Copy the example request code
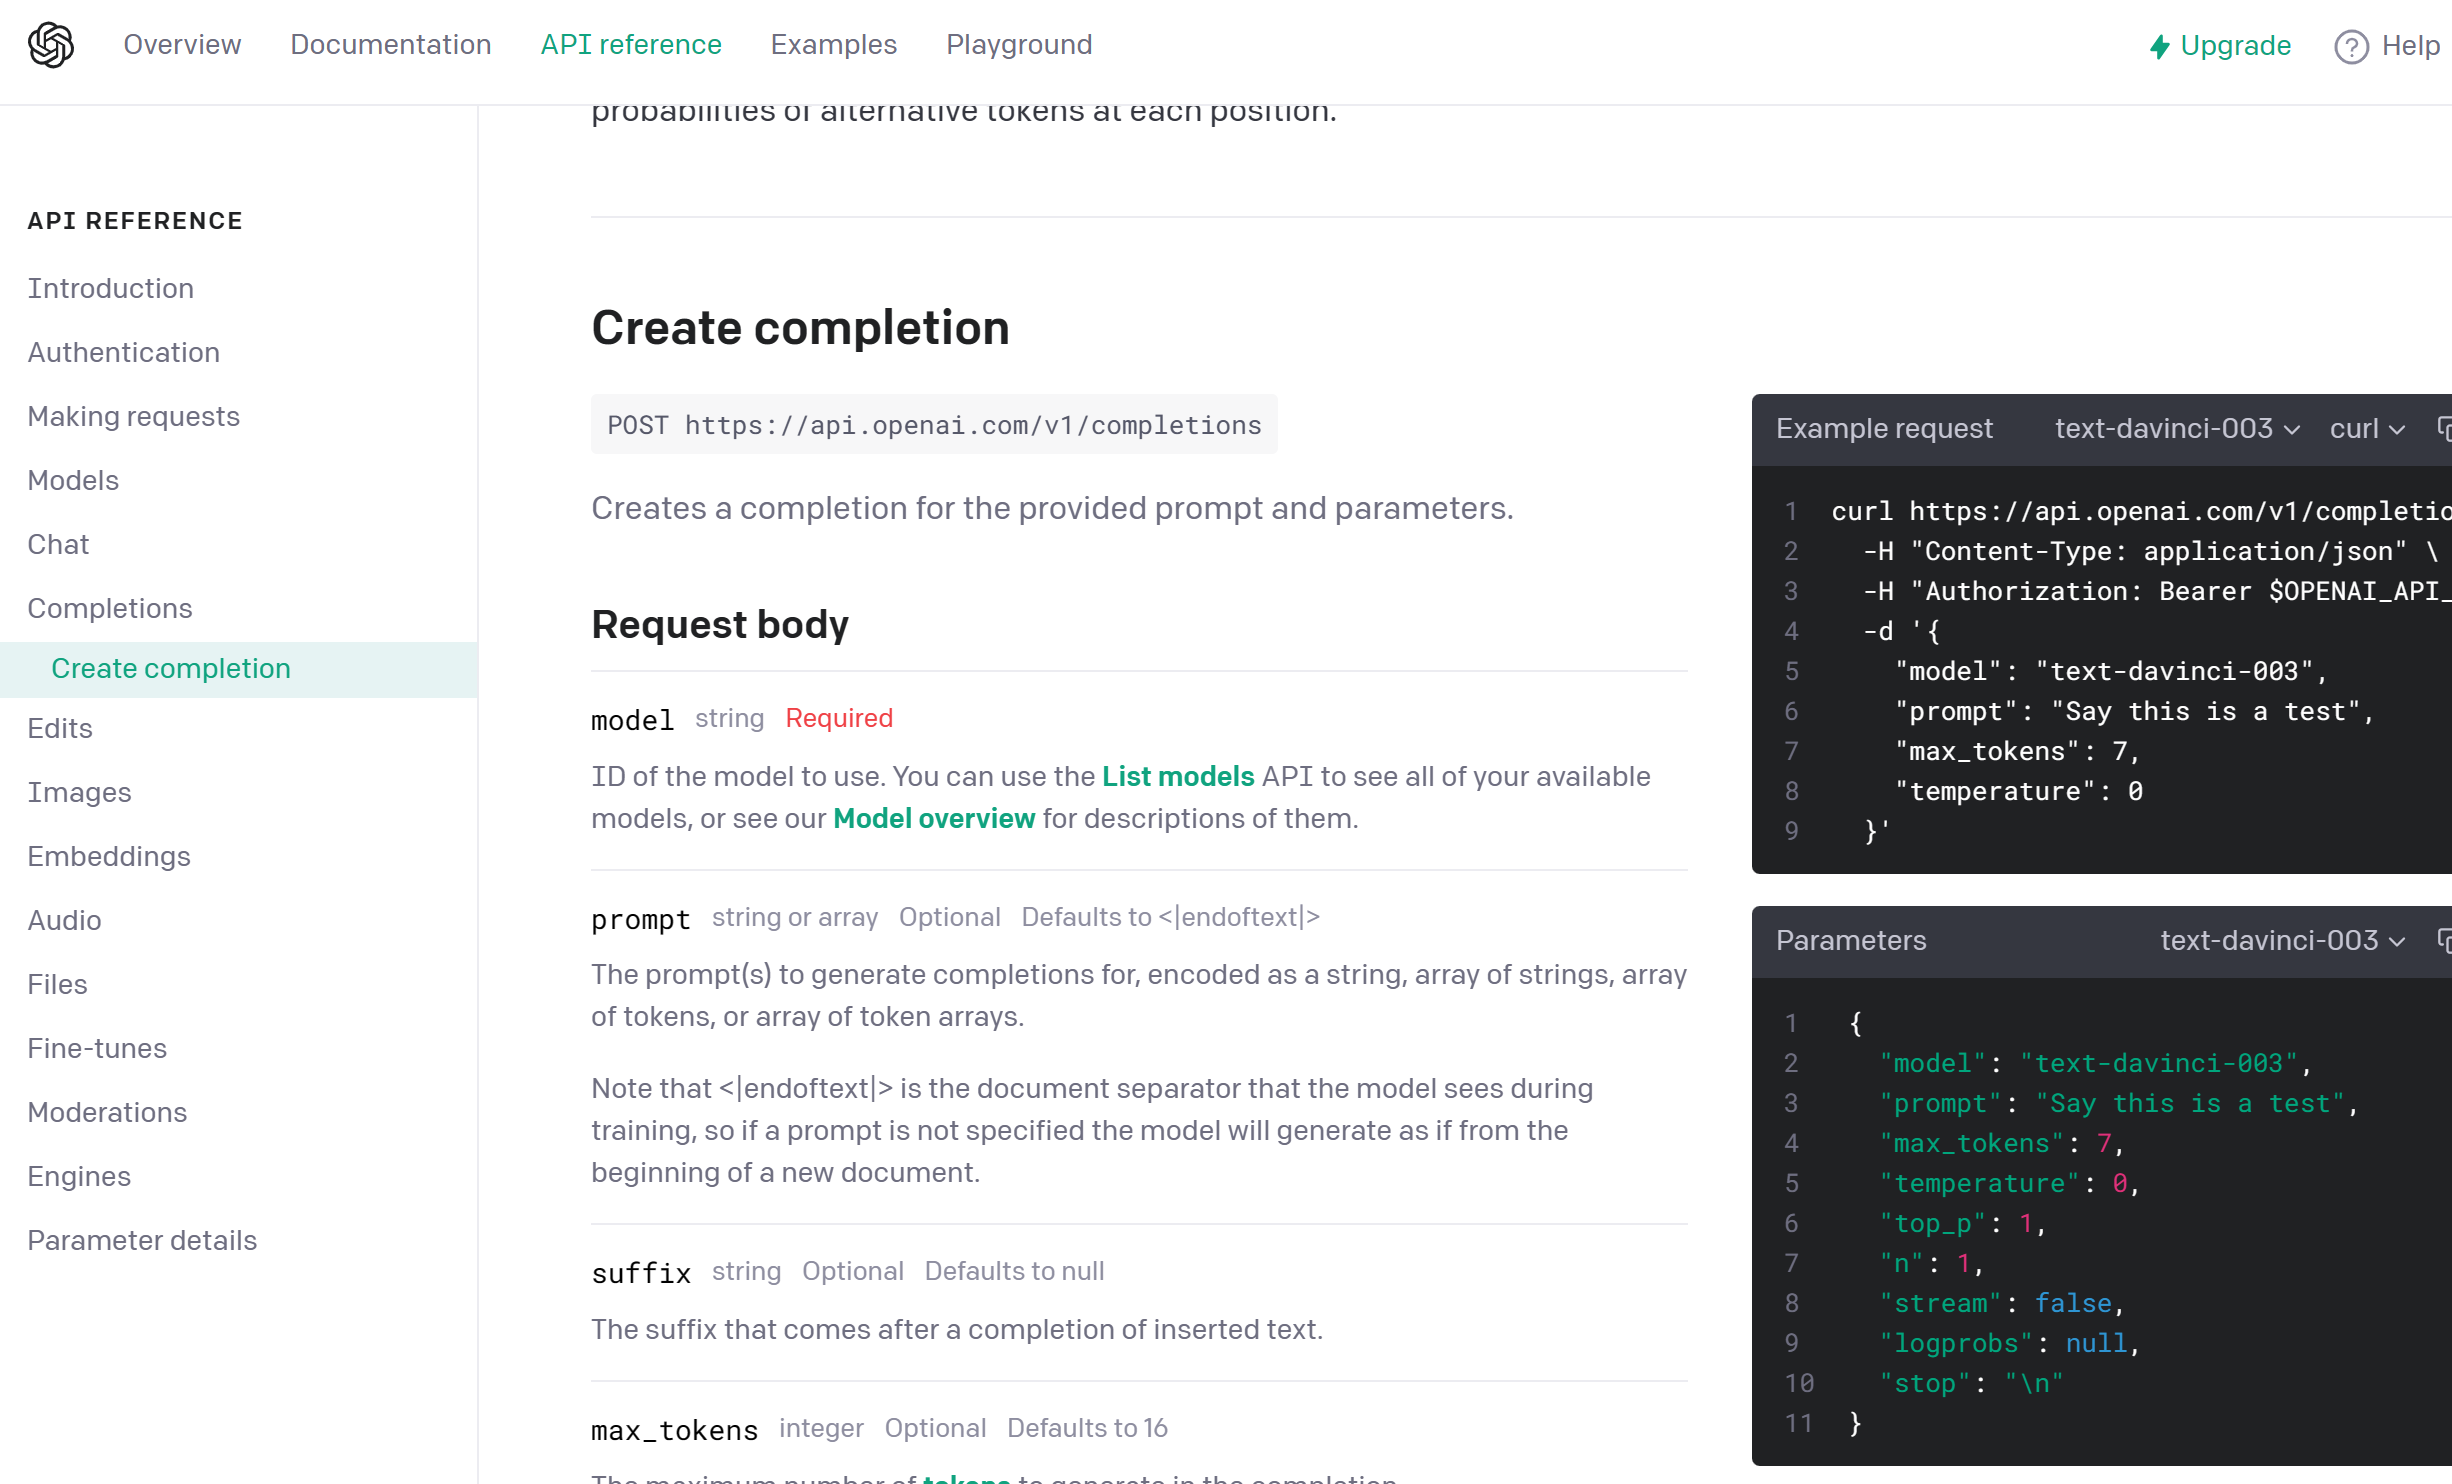This screenshot has width=2452, height=1484. pos(2444,429)
